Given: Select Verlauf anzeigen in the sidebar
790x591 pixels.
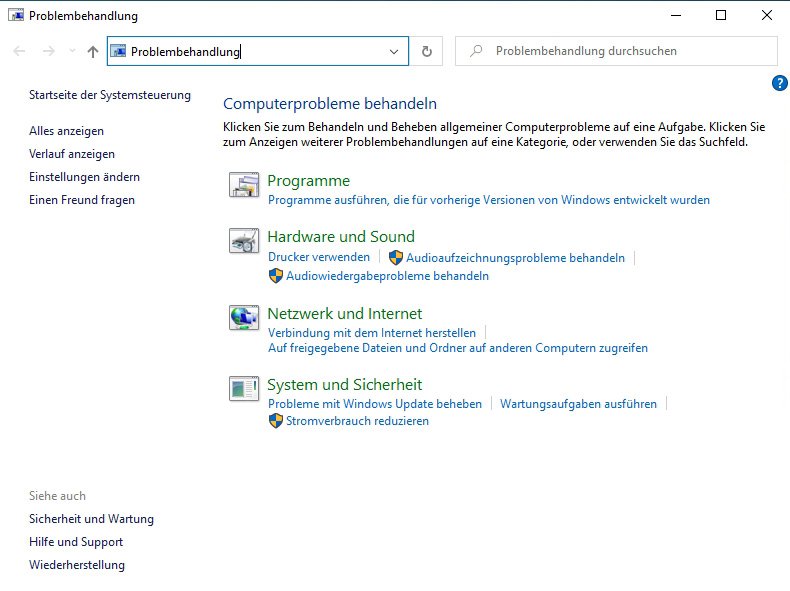Looking at the screenshot, I should tap(72, 154).
